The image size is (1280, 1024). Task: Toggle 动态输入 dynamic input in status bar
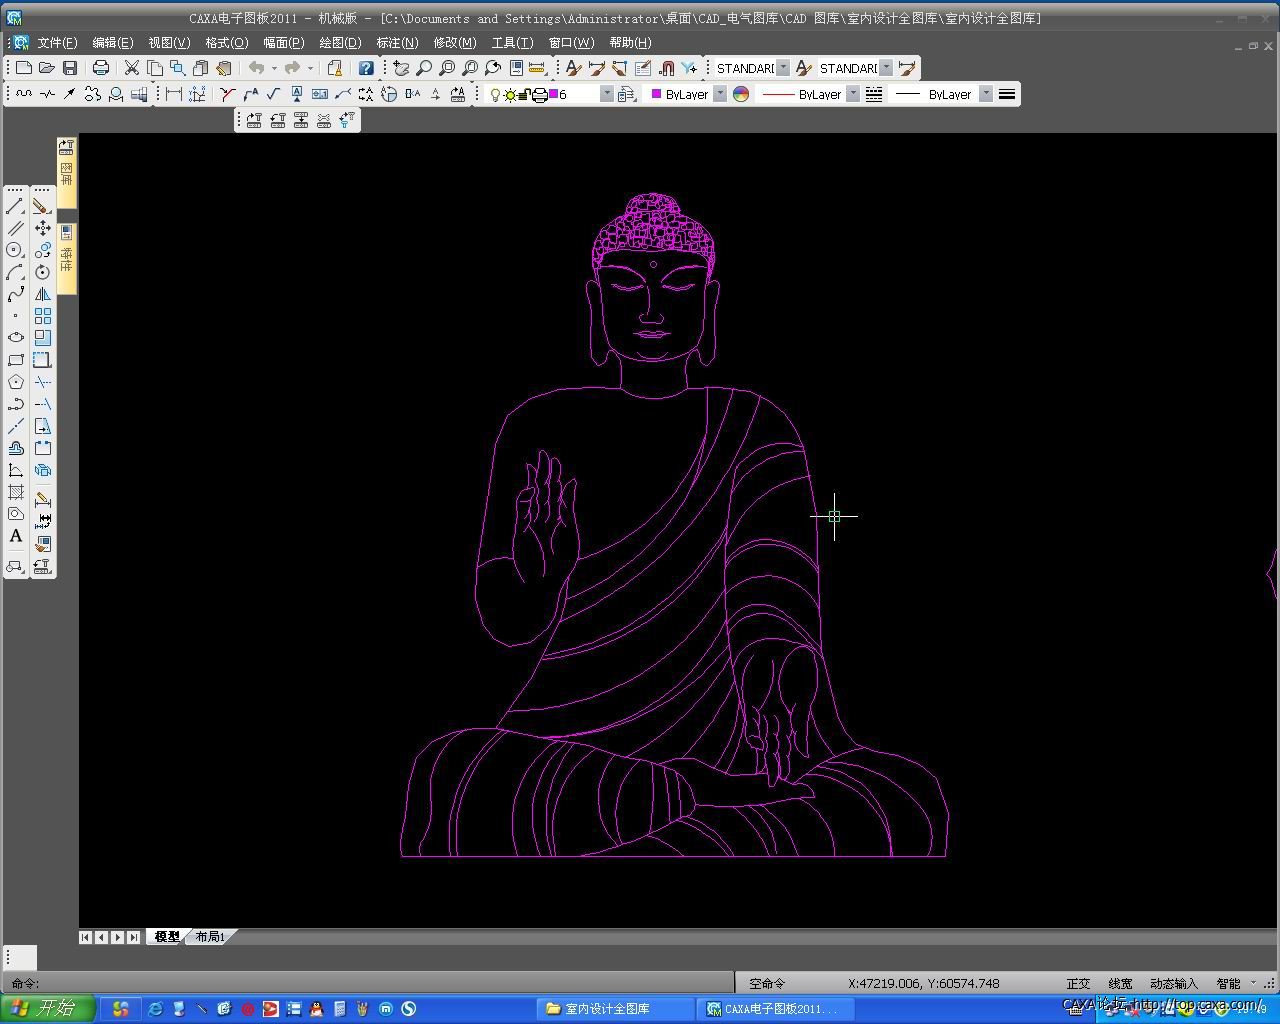click(1173, 984)
